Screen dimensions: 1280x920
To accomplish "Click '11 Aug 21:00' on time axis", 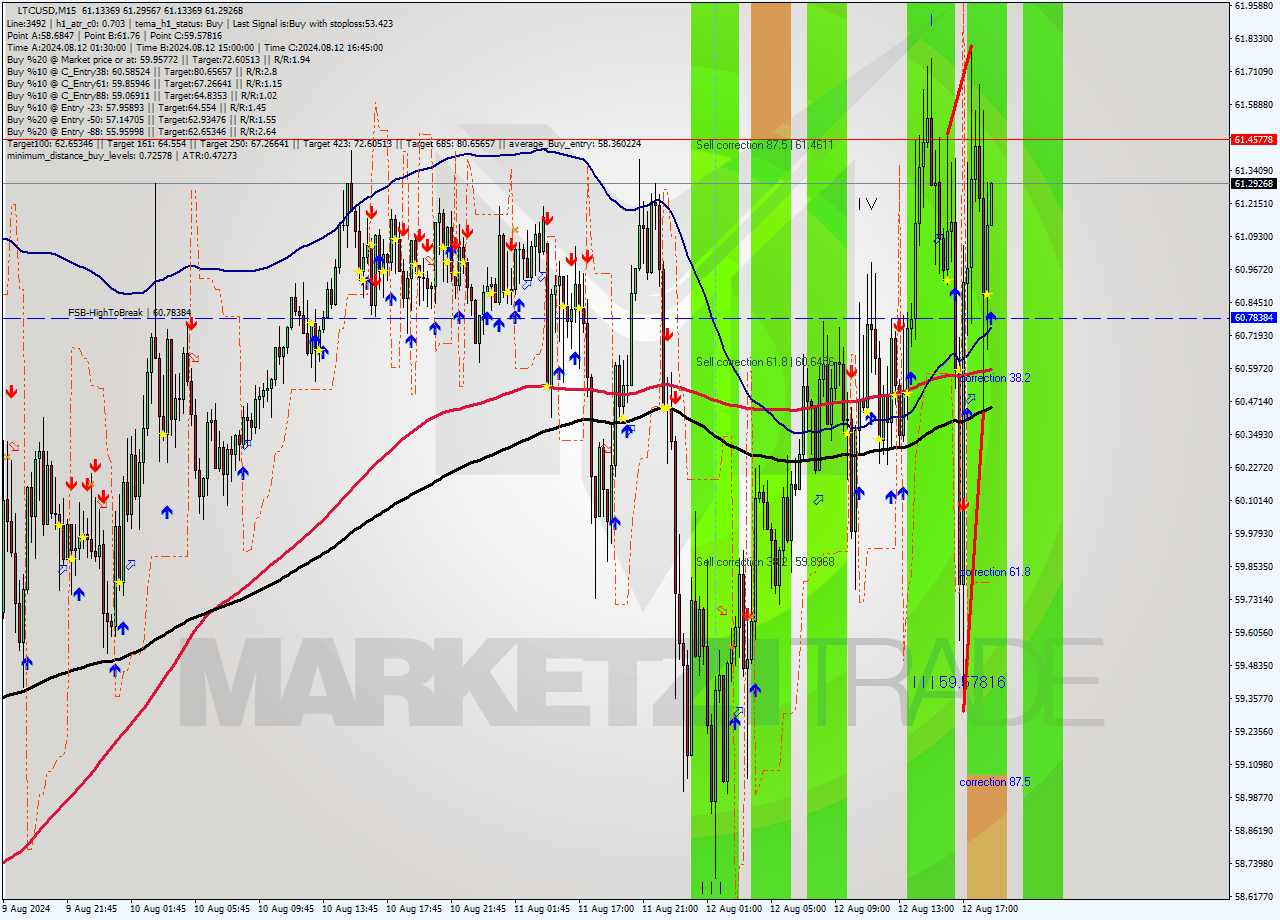I will tap(670, 909).
